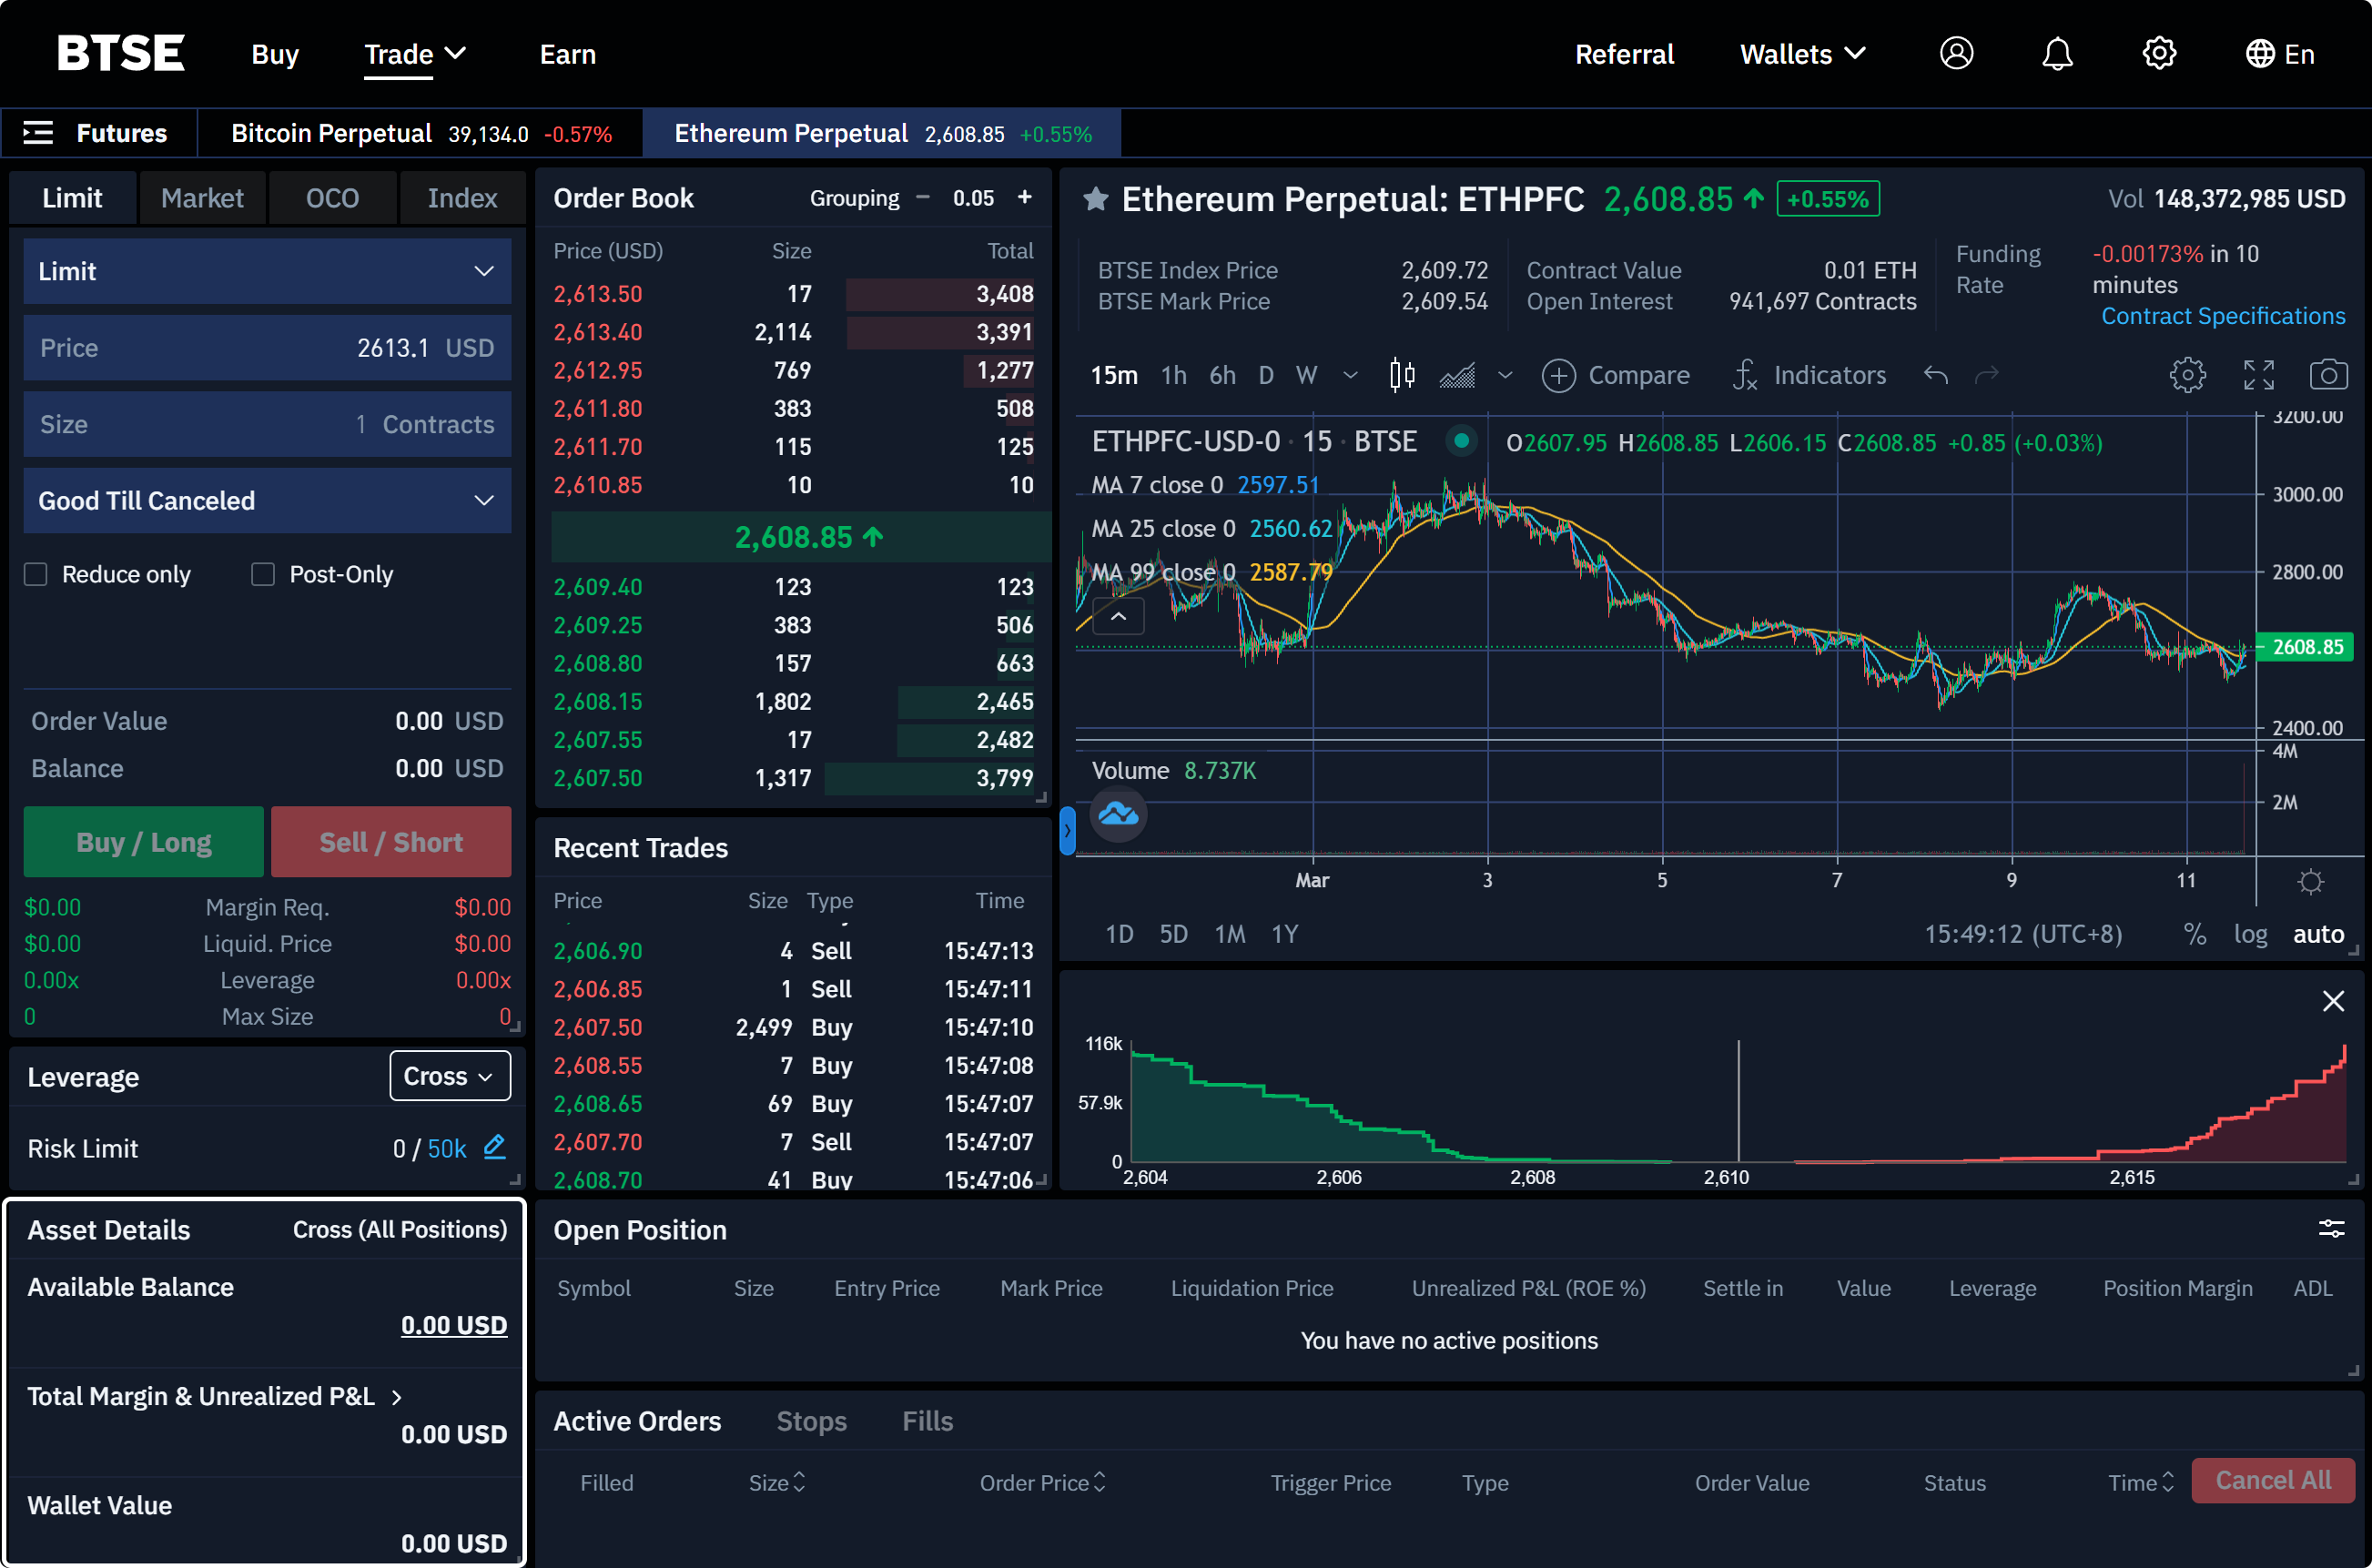The width and height of the screenshot is (2372, 1568).
Task: Enable the Post-Only checkbox
Action: click(x=263, y=574)
